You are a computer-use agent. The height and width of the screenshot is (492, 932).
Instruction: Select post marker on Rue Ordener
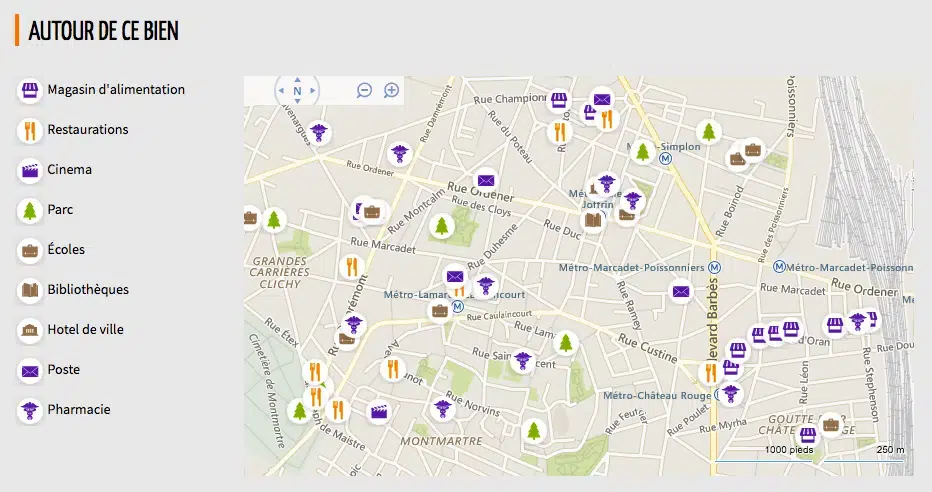486,180
